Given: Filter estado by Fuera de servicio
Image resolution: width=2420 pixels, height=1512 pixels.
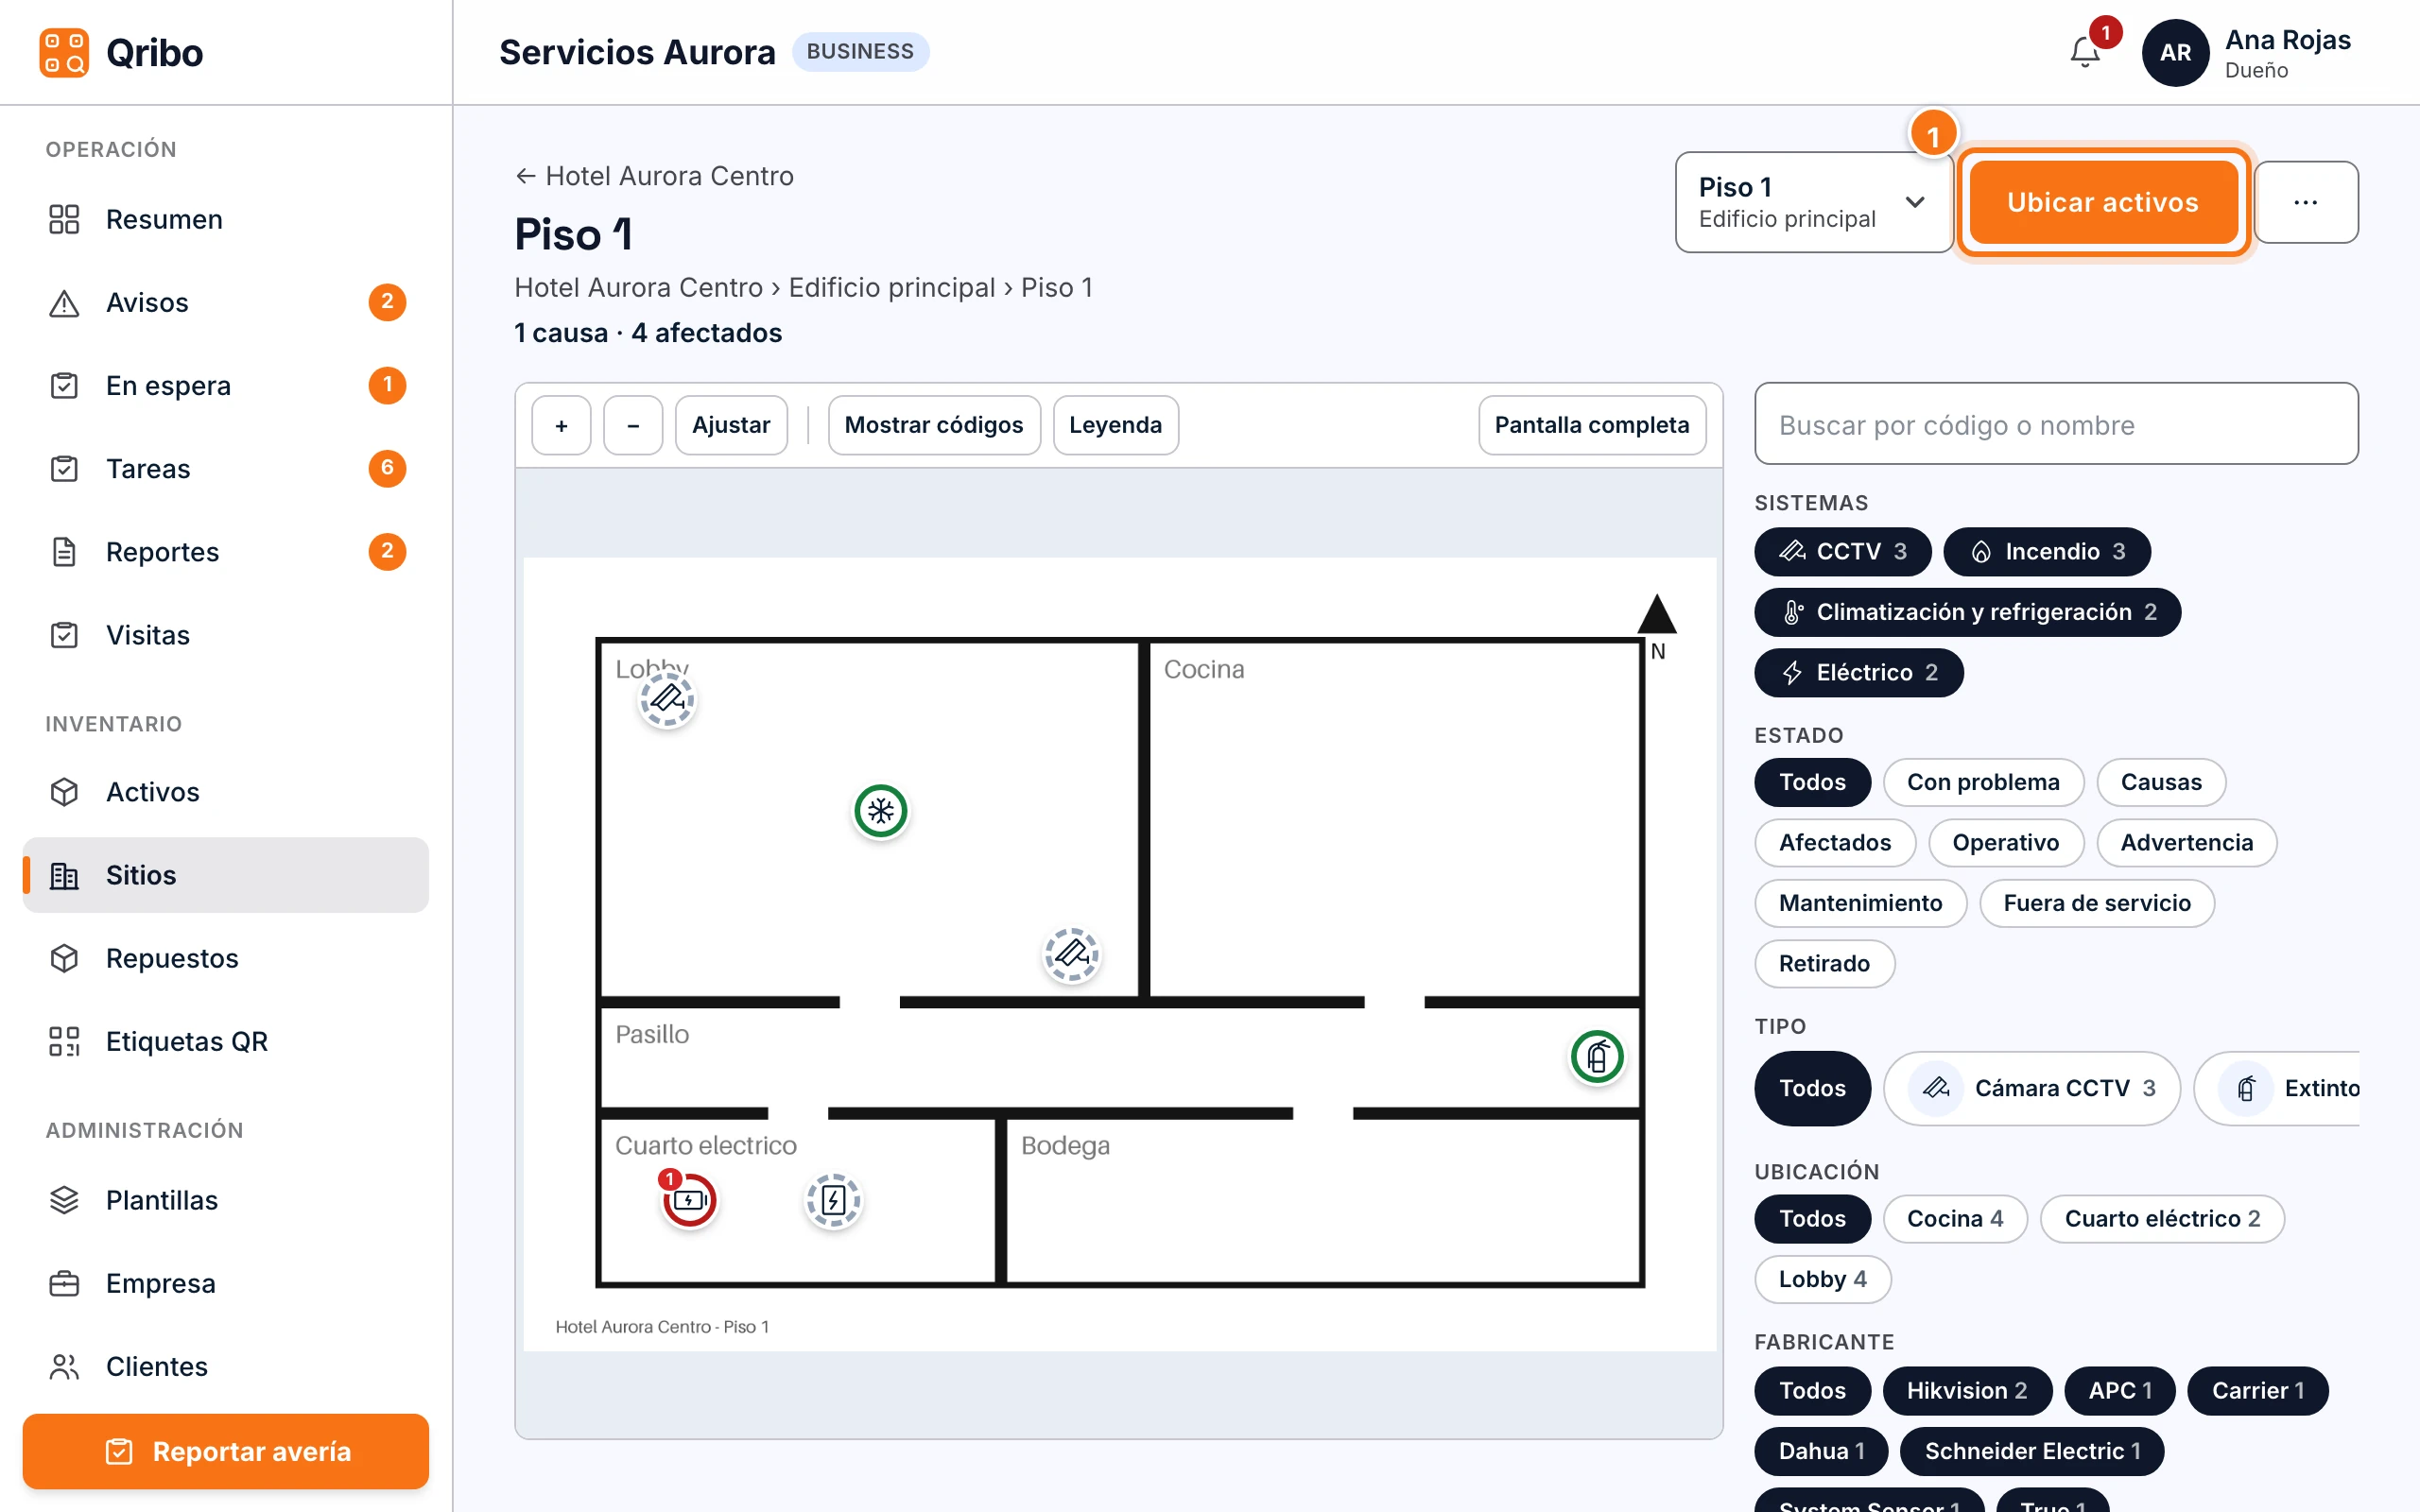Looking at the screenshot, I should 2096,903.
